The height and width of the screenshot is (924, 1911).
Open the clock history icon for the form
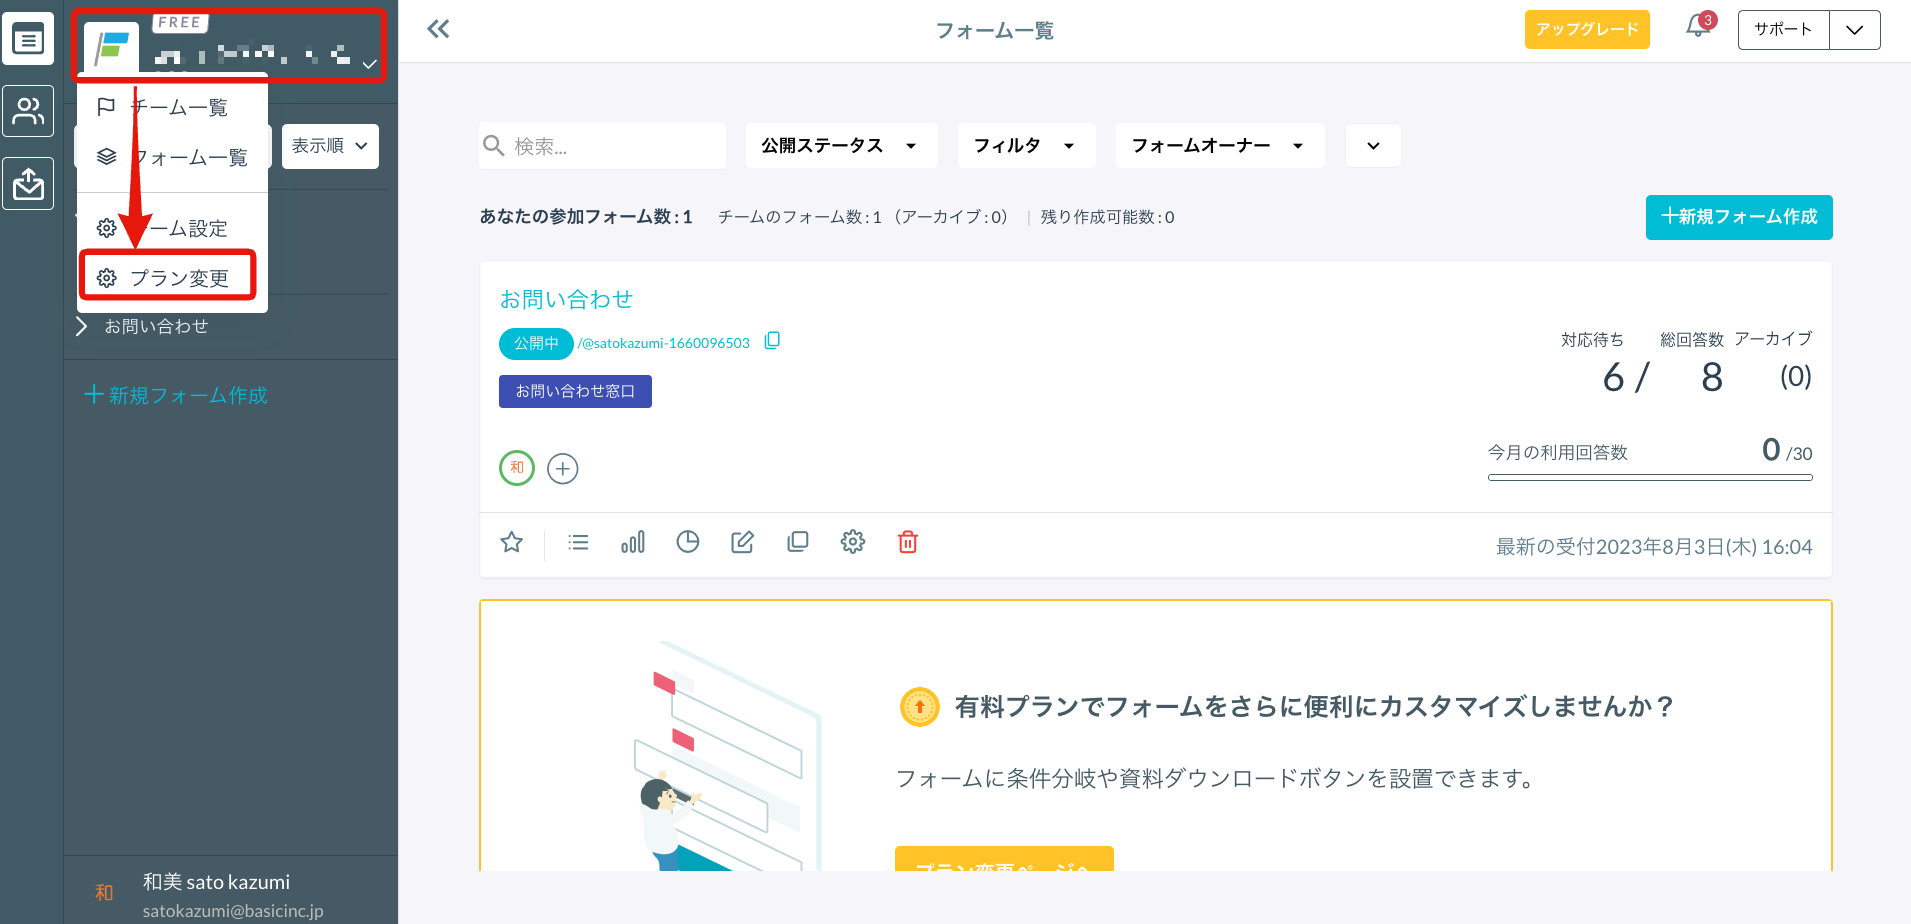688,541
